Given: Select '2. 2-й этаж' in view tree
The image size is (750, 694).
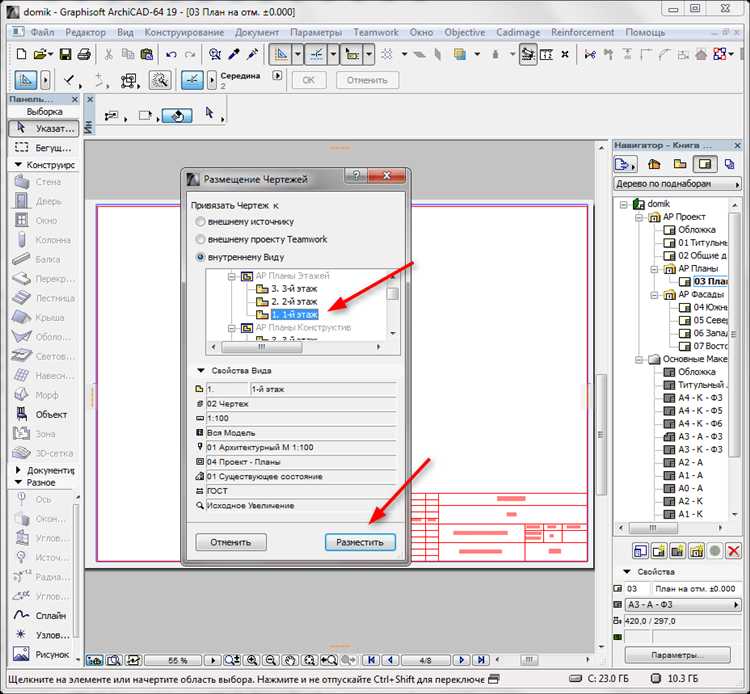Looking at the screenshot, I should click(294, 302).
